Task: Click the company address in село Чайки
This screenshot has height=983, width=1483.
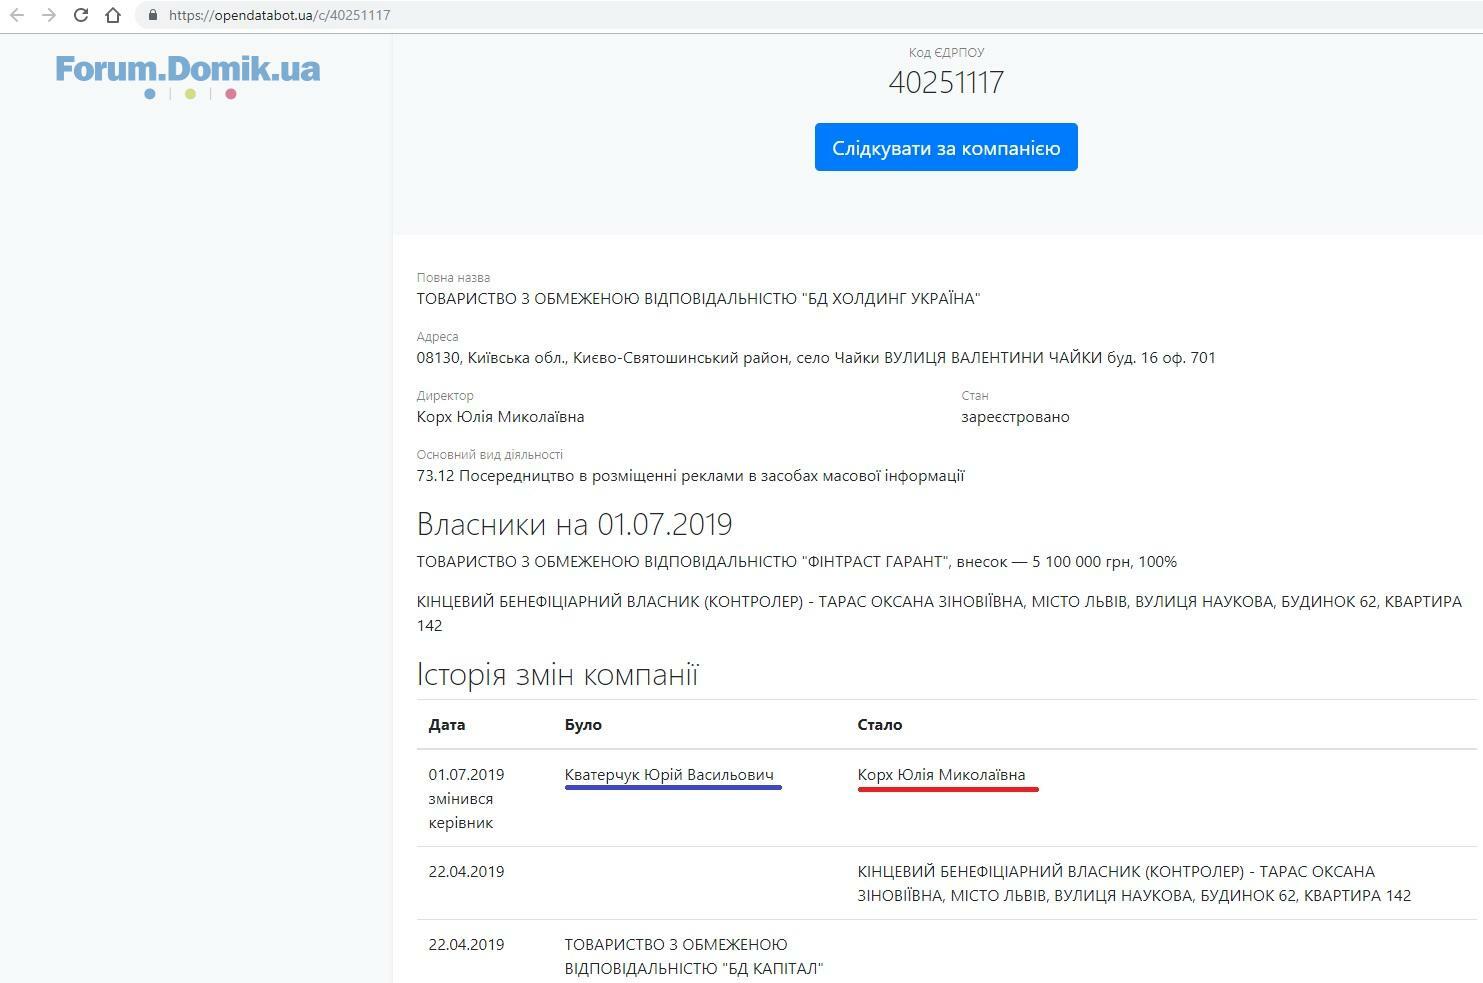Action: (x=816, y=357)
